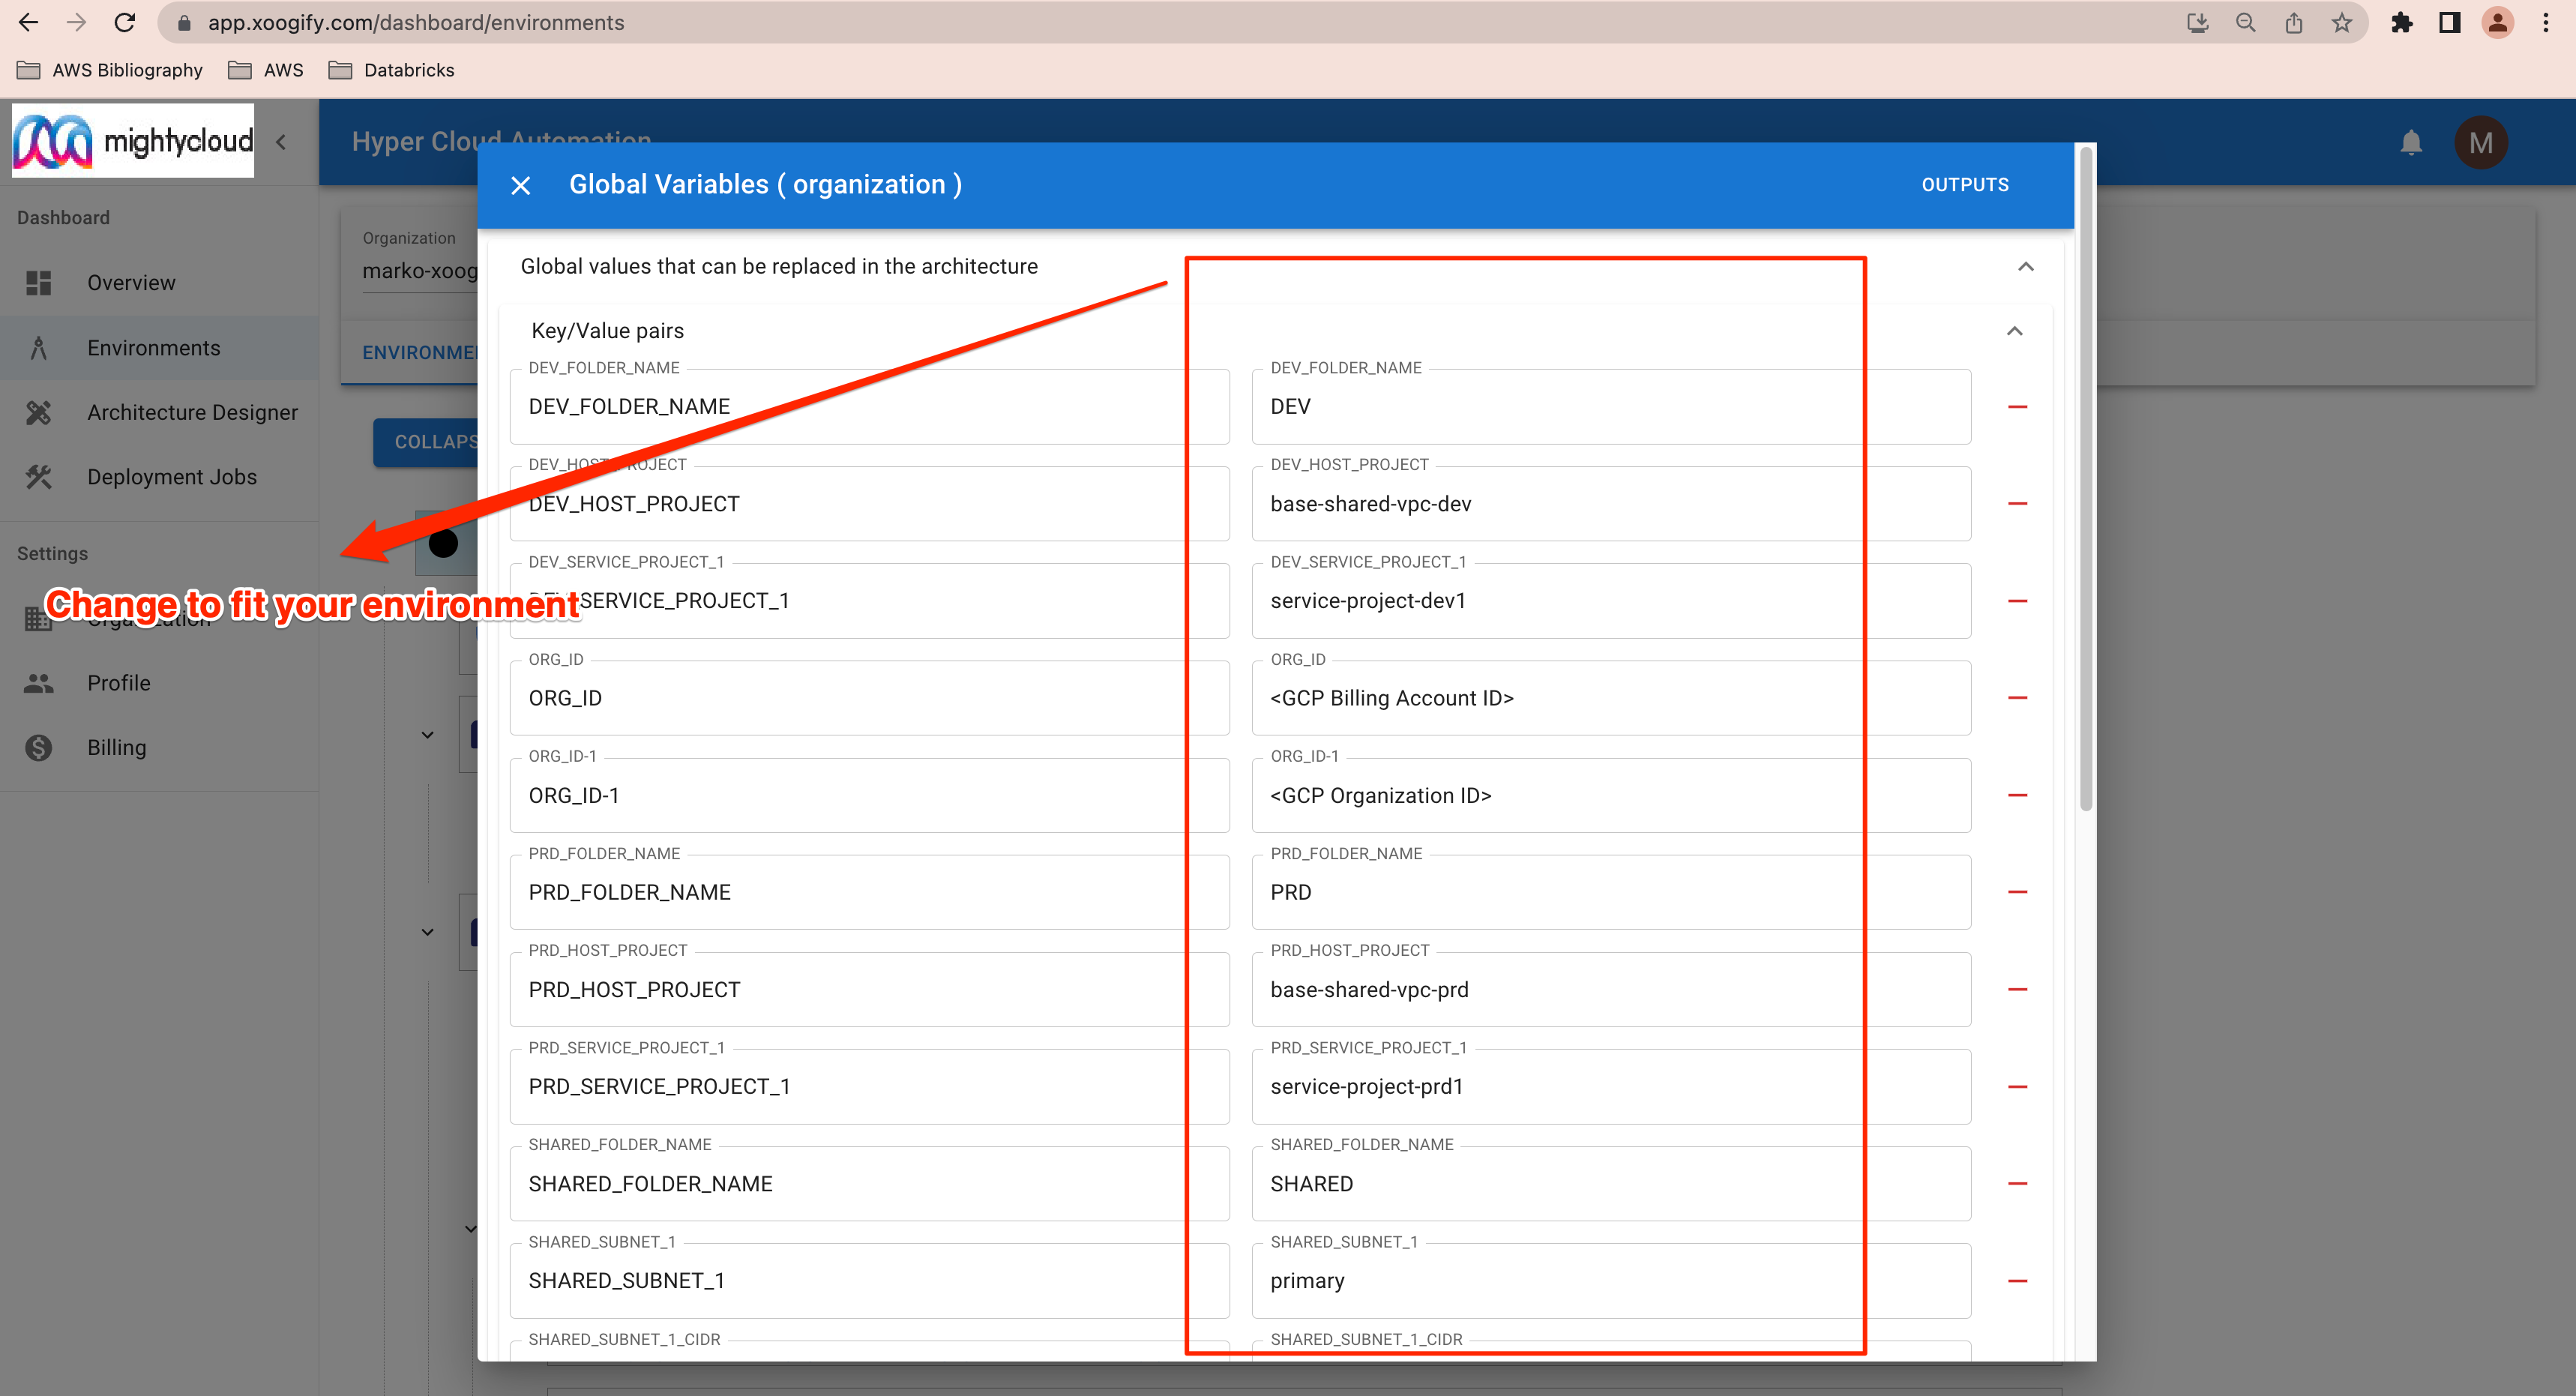Click the notifications bell icon
The width and height of the screenshot is (2576, 1396).
point(2411,143)
